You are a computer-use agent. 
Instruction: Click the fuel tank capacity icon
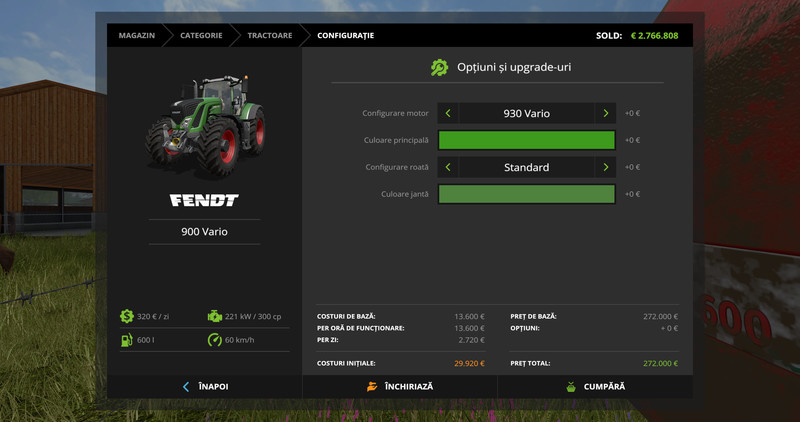[x=127, y=340]
